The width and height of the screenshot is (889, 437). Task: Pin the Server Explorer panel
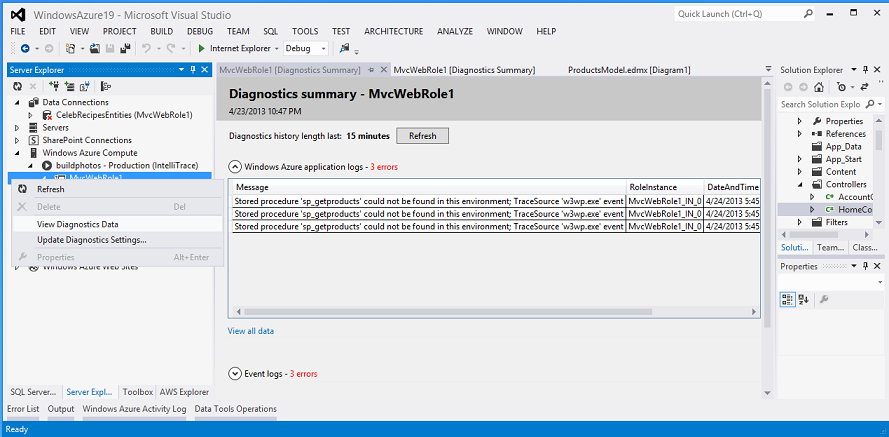[193, 70]
